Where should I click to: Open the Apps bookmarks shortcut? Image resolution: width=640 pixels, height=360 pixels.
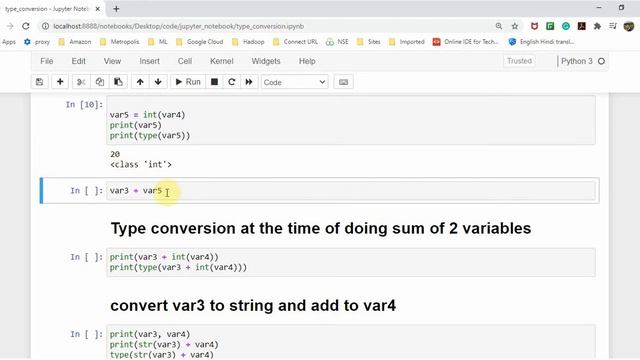pyautogui.click(x=9, y=42)
